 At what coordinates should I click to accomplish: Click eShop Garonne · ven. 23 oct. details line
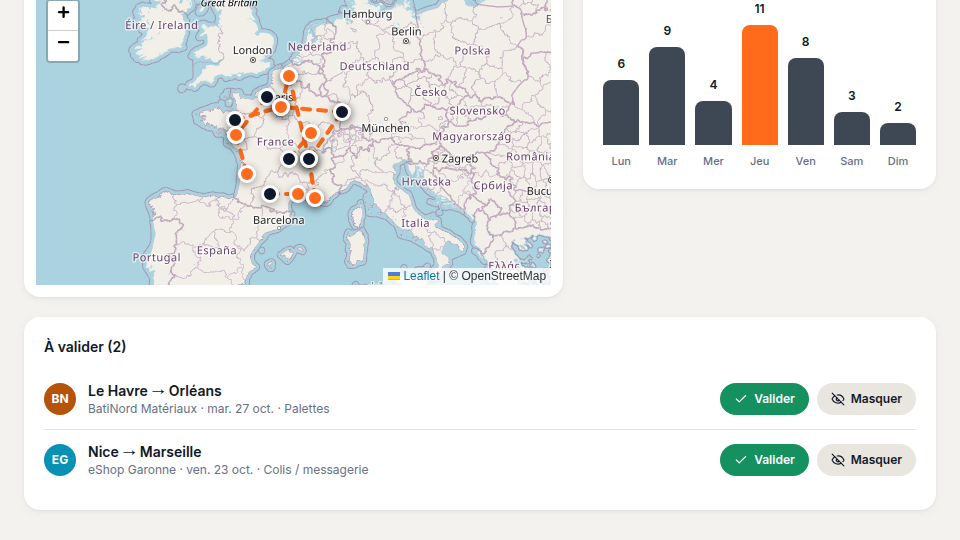(228, 470)
